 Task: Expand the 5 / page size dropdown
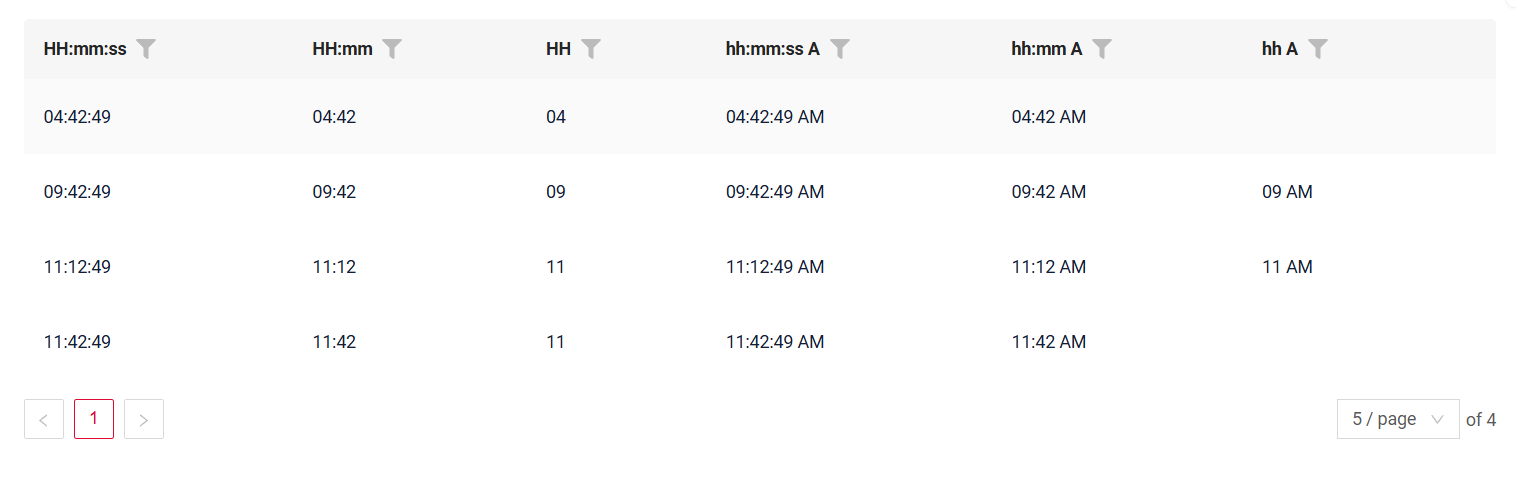(1397, 419)
